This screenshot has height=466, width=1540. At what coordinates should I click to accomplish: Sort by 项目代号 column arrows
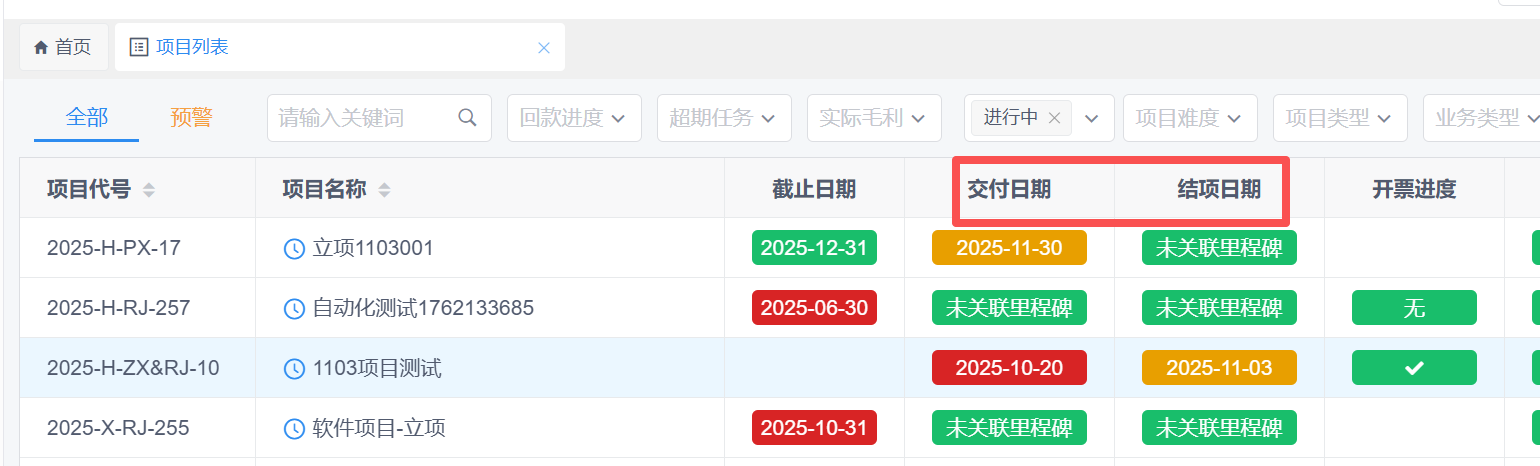(x=149, y=189)
